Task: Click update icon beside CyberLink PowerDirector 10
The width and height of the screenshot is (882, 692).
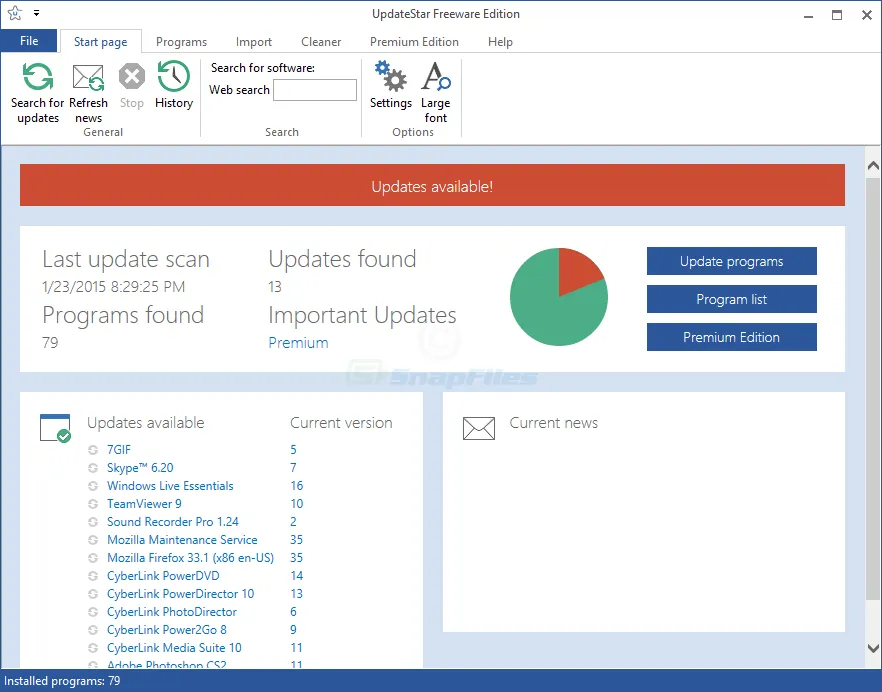Action: point(93,594)
